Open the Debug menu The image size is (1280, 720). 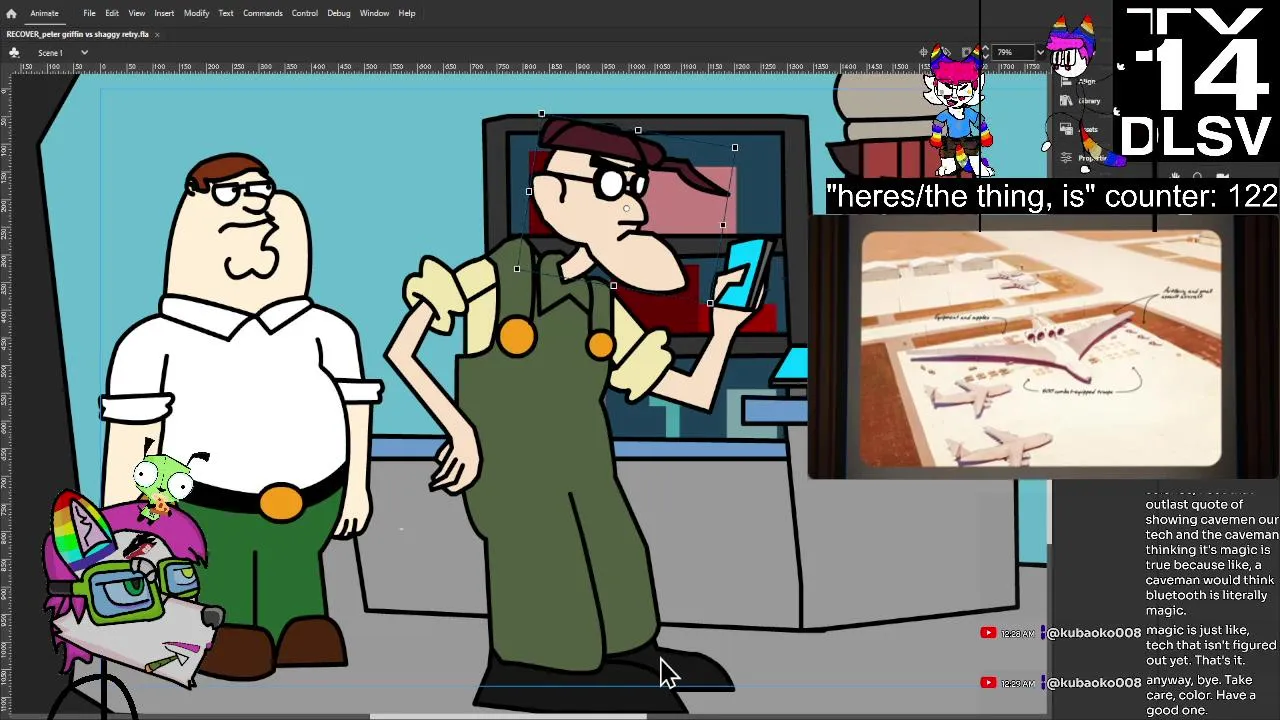coord(339,13)
